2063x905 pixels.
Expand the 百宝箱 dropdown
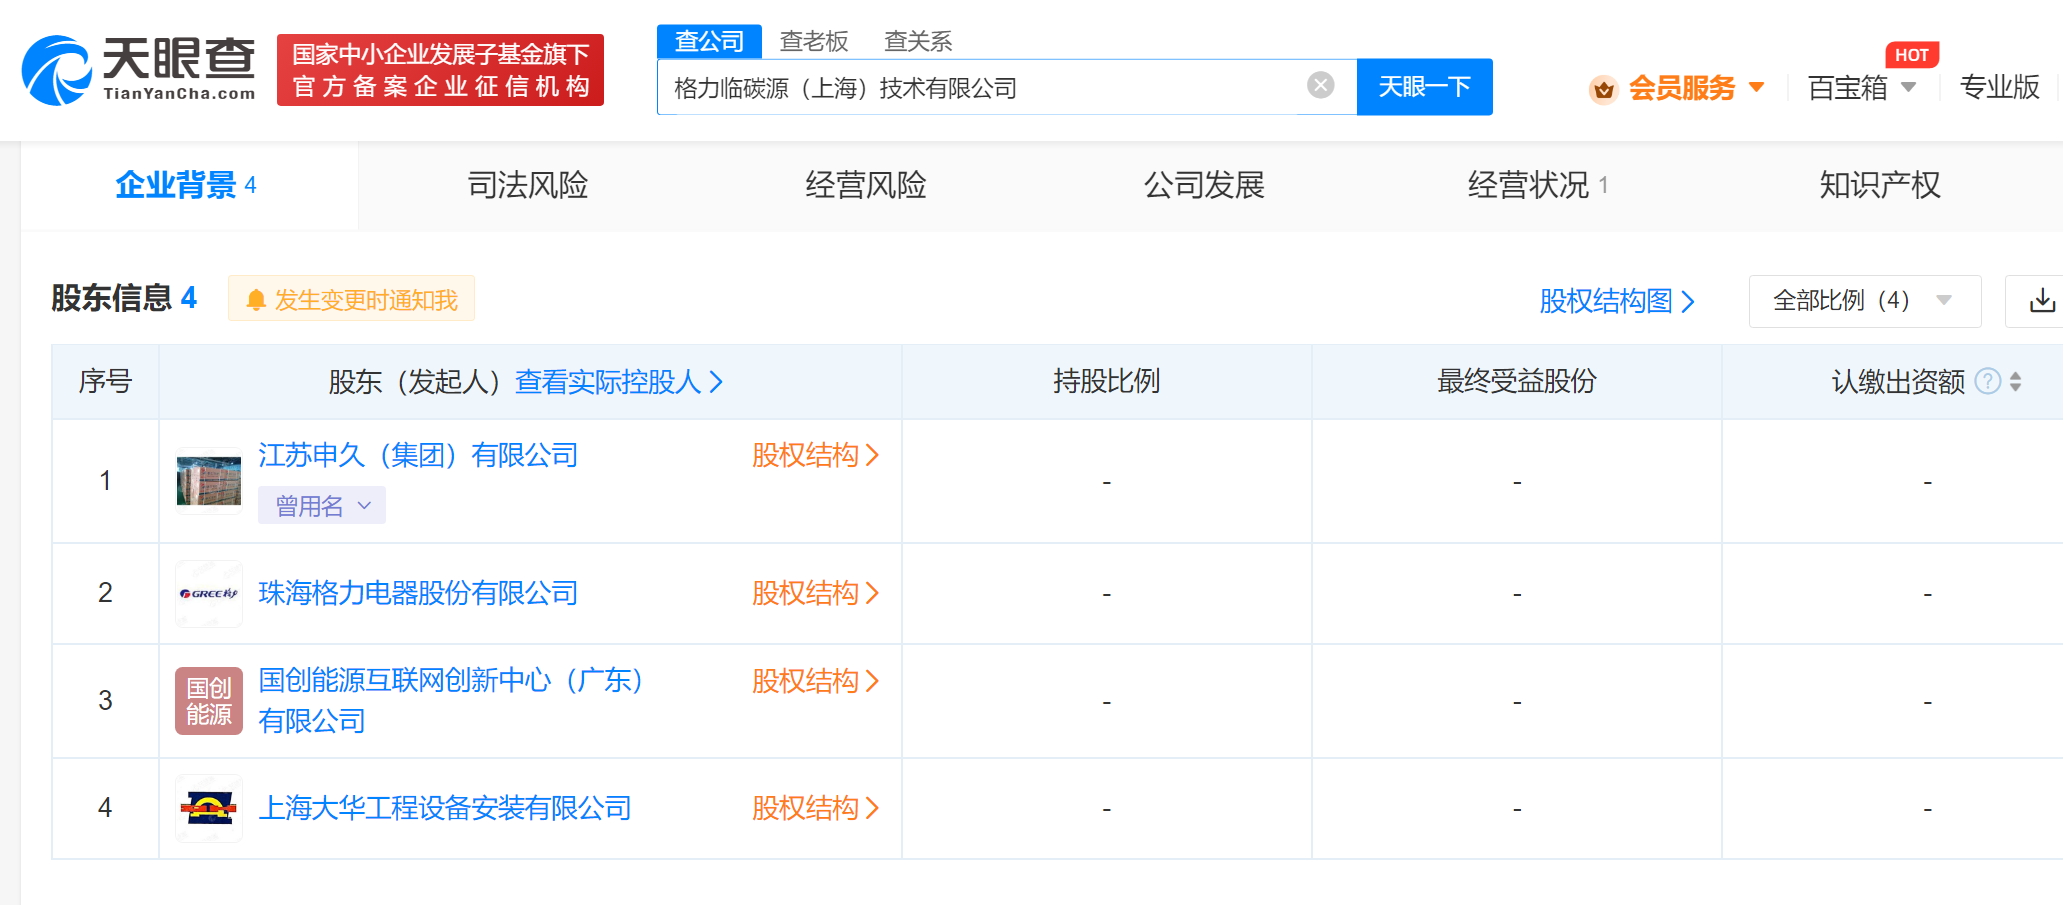[x=1861, y=88]
